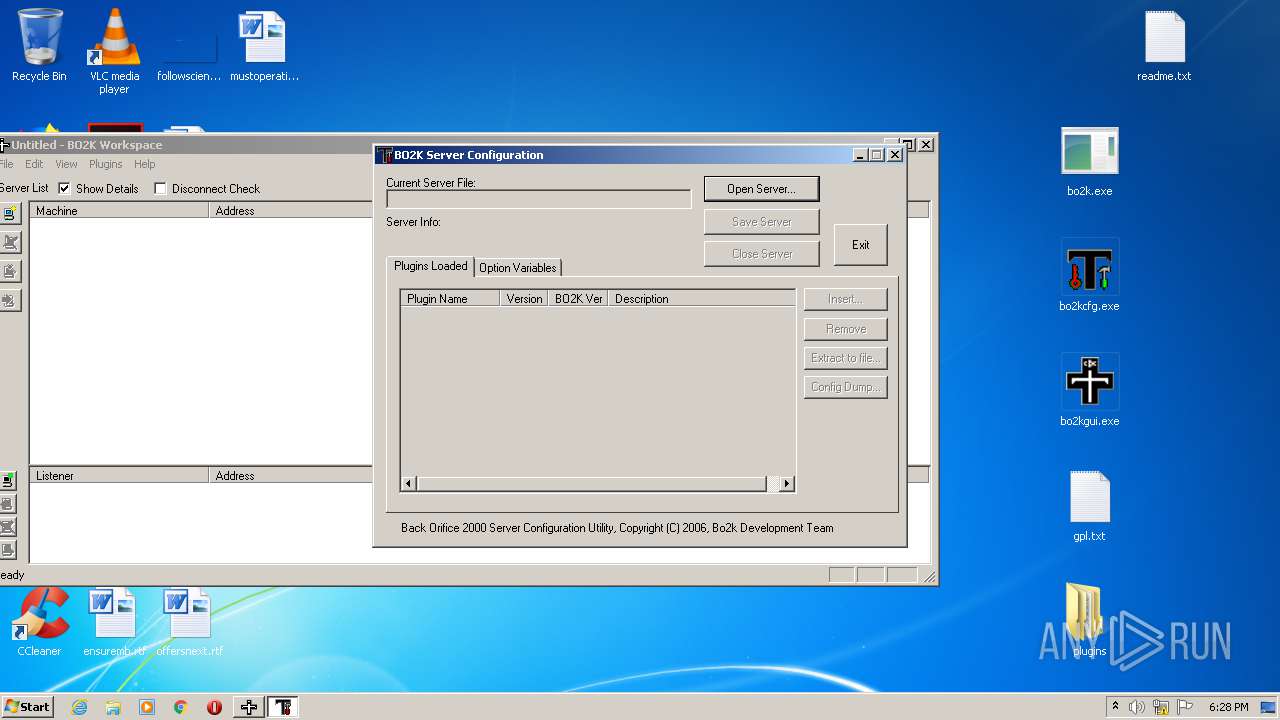
Task: Click the new listener icon with green dot
Action: point(8,480)
